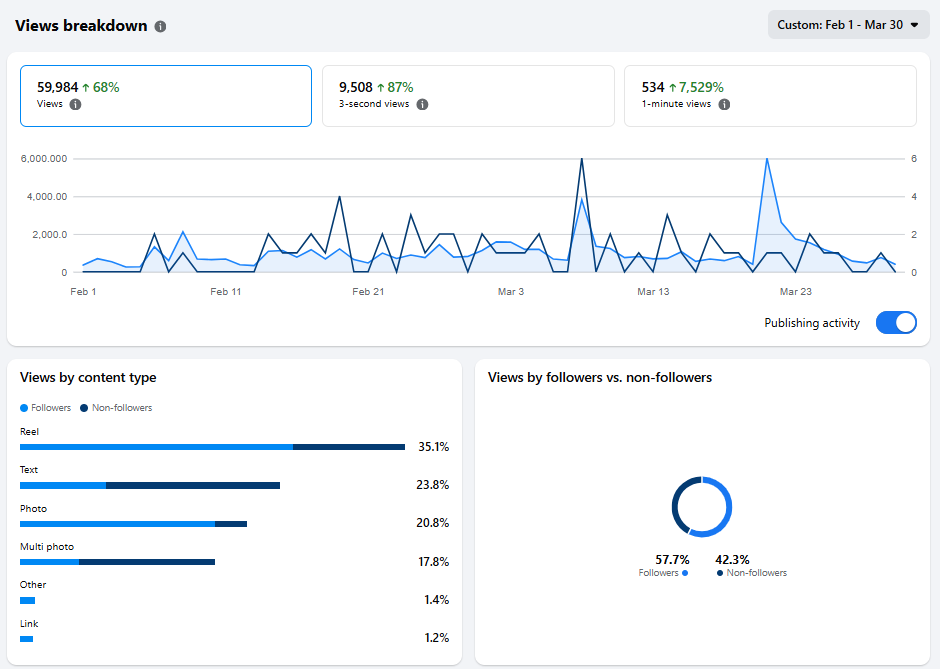Click the Non-followers dot beside 42.3%
The image size is (940, 669).
point(721,573)
